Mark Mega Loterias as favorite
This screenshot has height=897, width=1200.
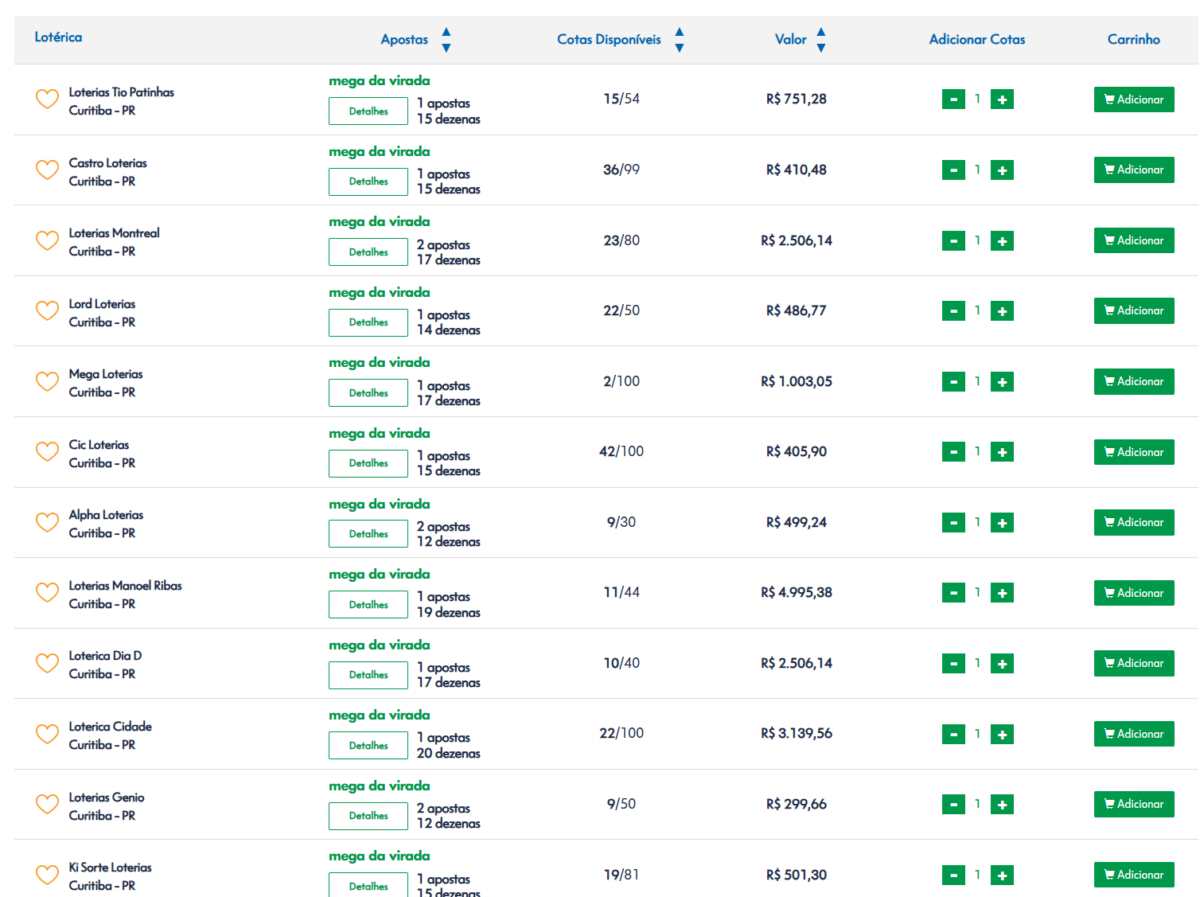tap(47, 382)
